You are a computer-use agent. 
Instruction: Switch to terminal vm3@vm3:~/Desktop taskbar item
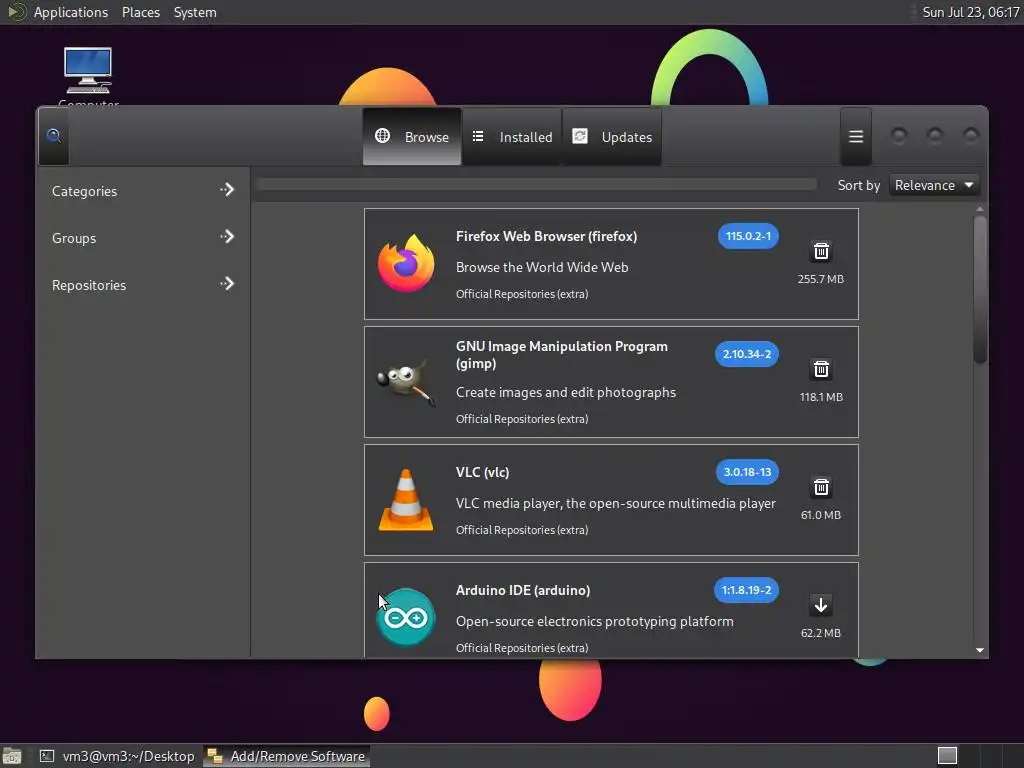click(x=118, y=756)
